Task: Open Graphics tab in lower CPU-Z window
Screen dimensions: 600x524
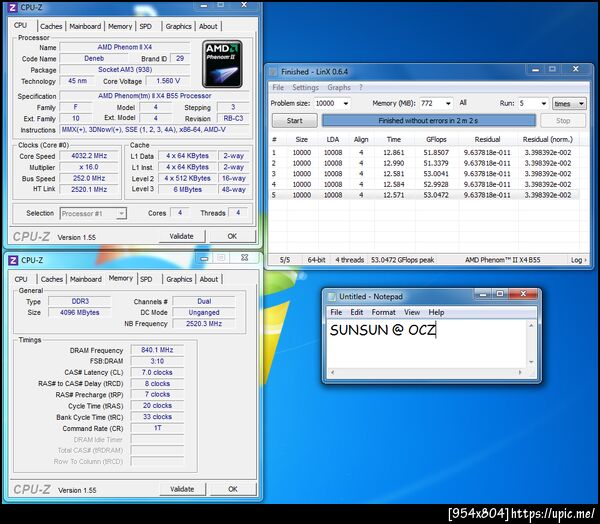Action: 179,279
